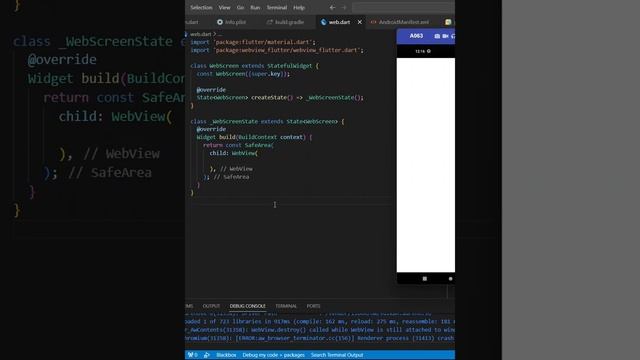Click the web.dart breadcrumb path

pyautogui.click(x=200, y=34)
